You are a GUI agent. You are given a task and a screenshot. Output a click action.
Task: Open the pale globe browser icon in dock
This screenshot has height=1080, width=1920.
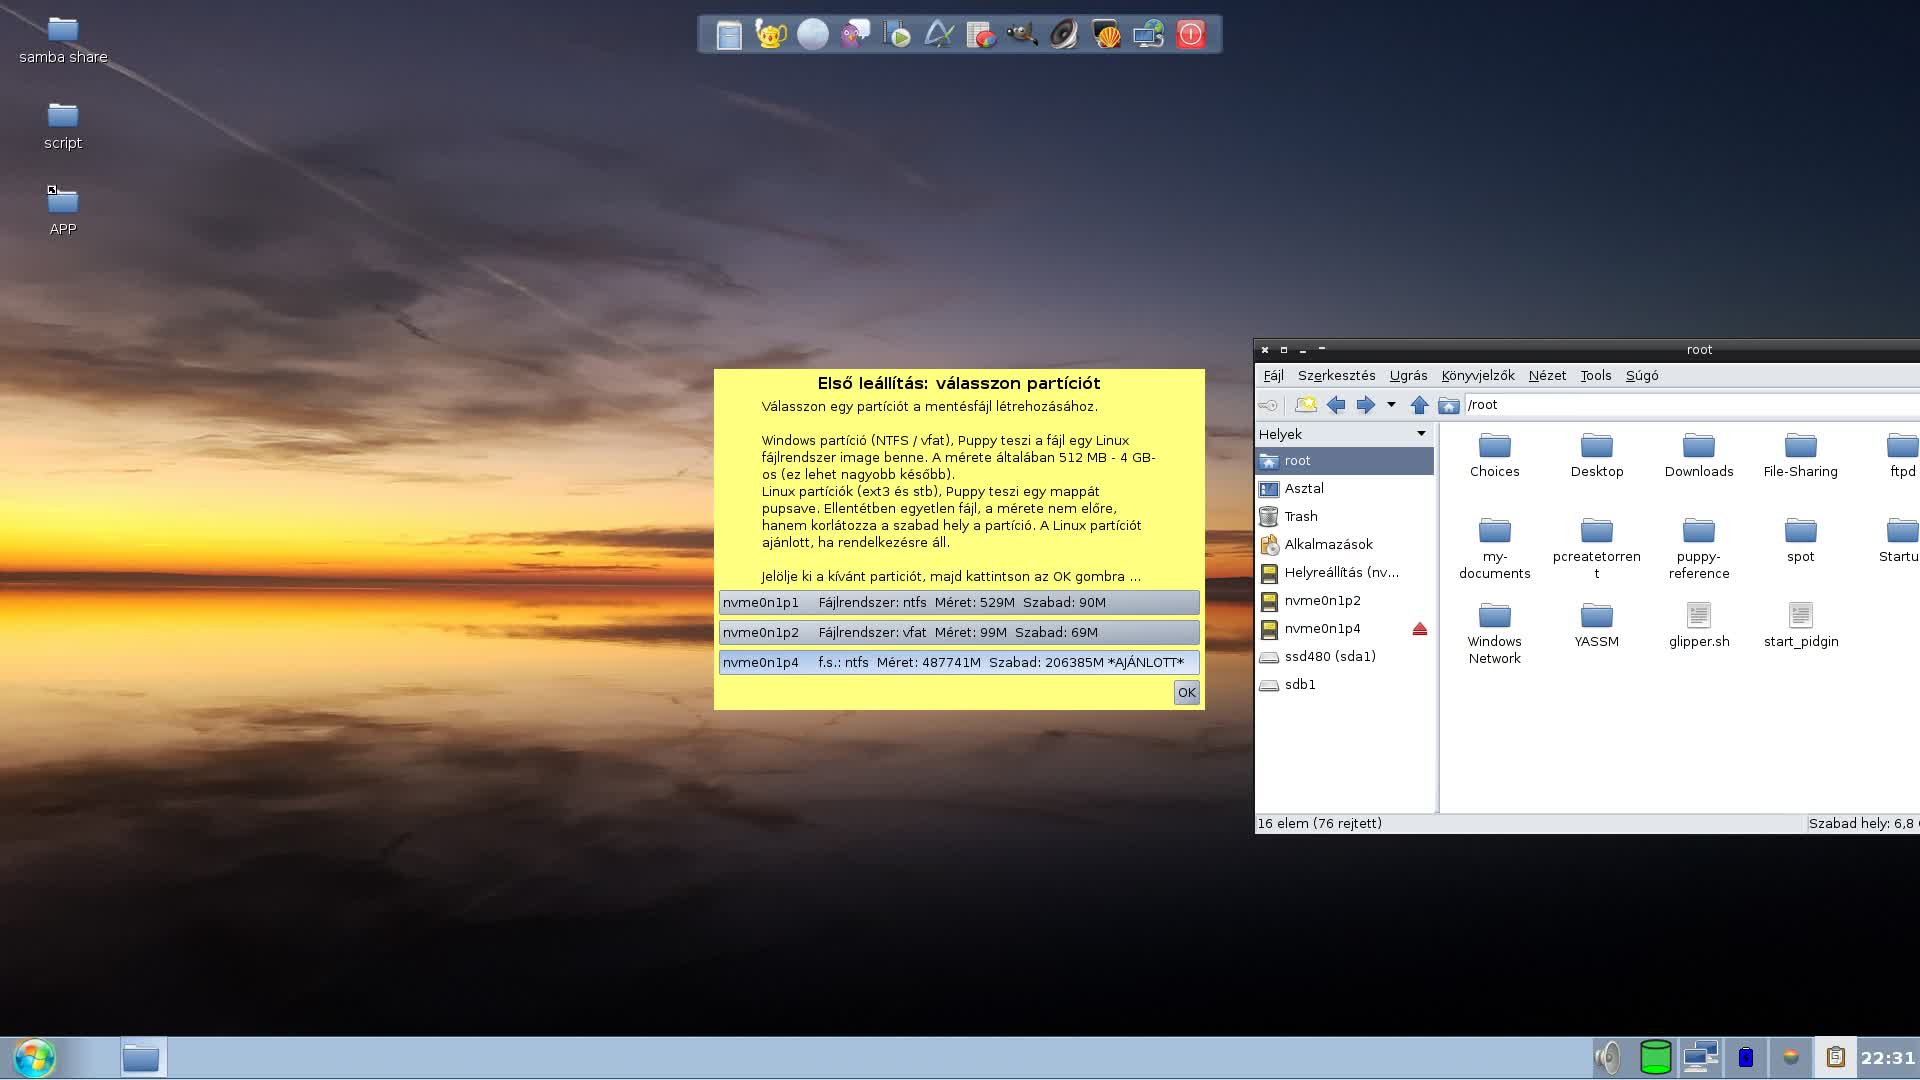pyautogui.click(x=813, y=35)
